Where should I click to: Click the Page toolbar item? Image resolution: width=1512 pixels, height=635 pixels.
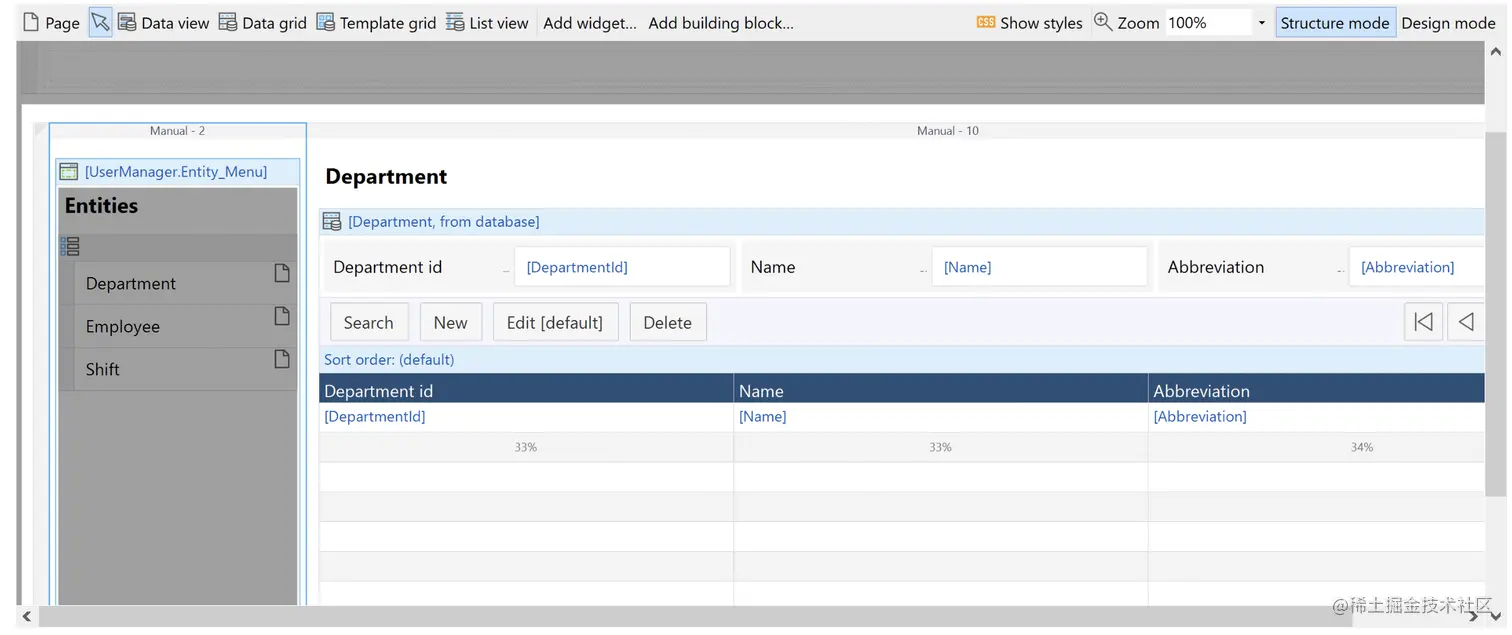click(x=51, y=22)
